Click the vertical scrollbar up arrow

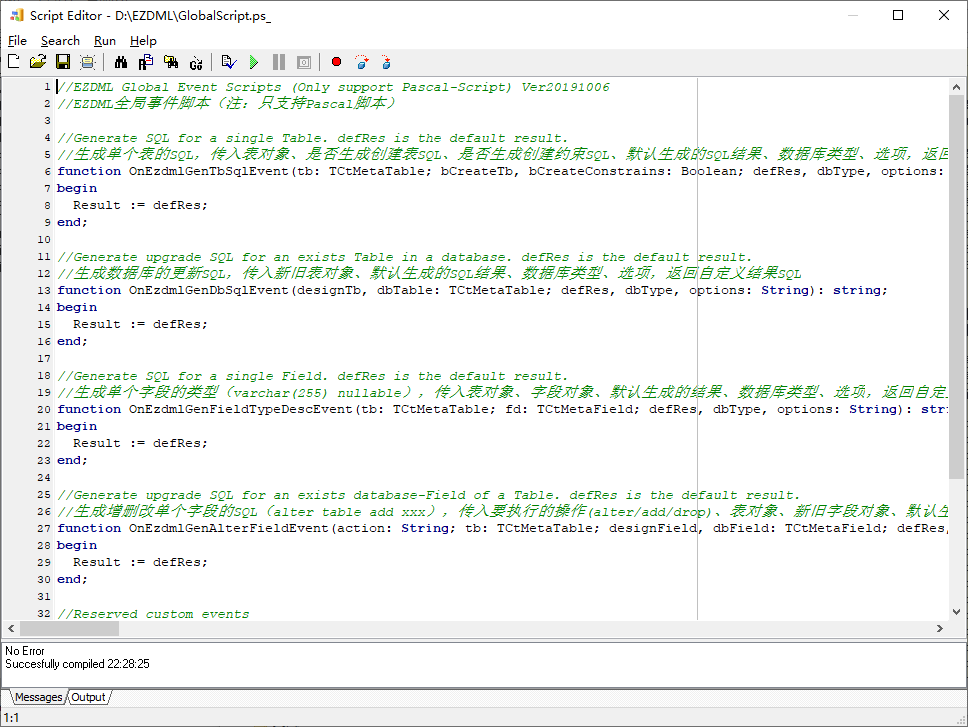956,87
